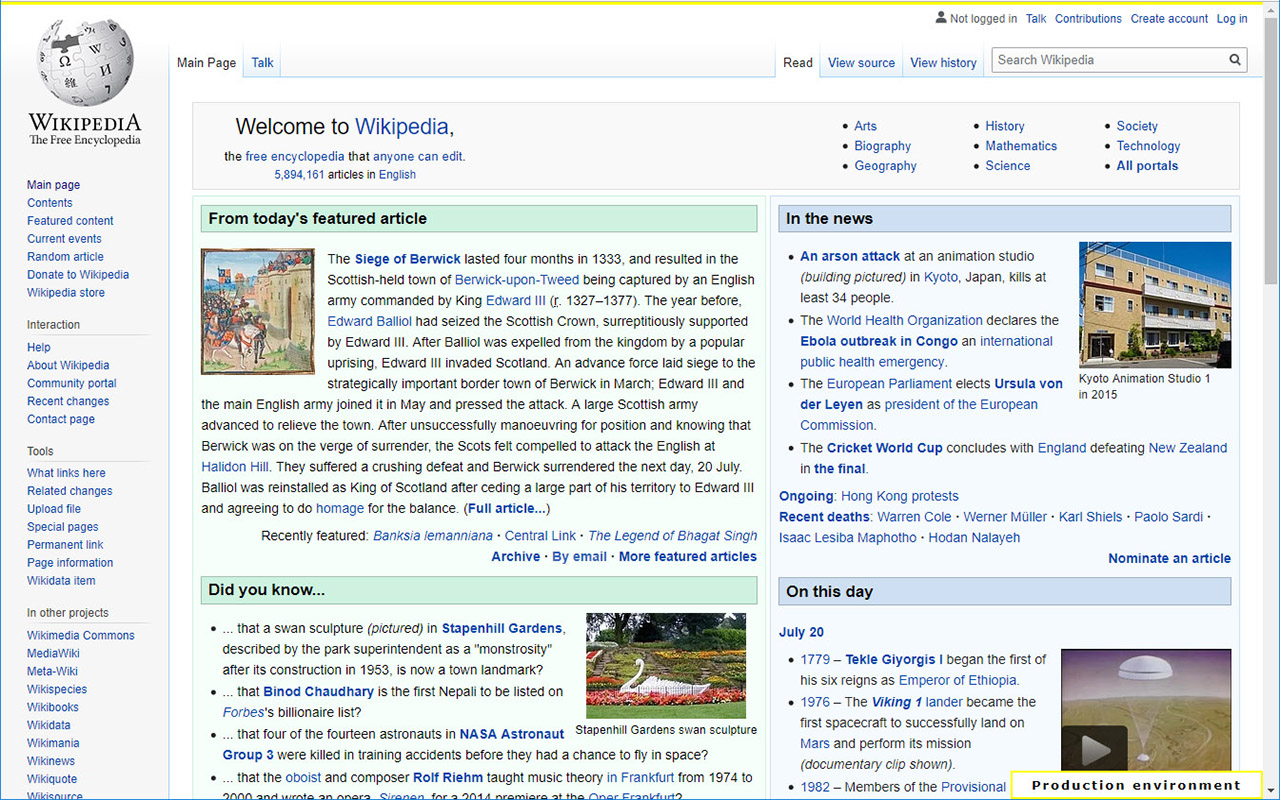1280x800 pixels.
Task: Open Featured content in sidebar
Action: [70, 221]
